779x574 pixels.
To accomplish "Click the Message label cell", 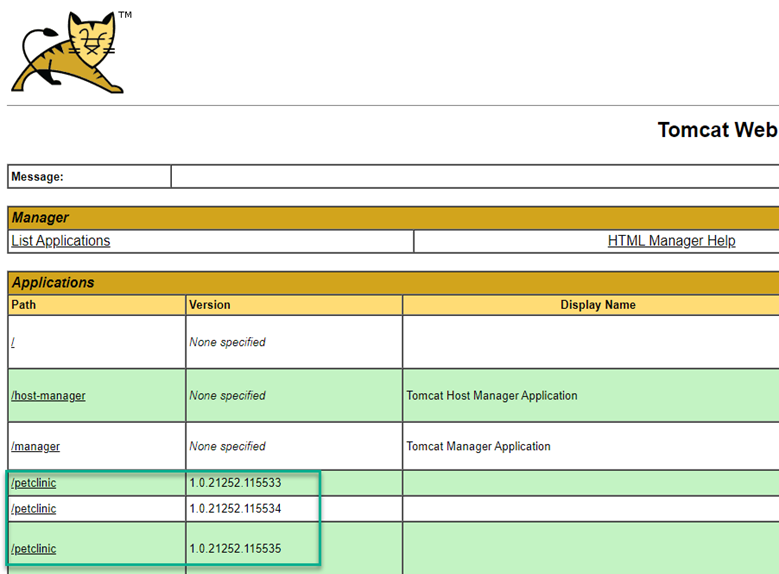I will [89, 177].
